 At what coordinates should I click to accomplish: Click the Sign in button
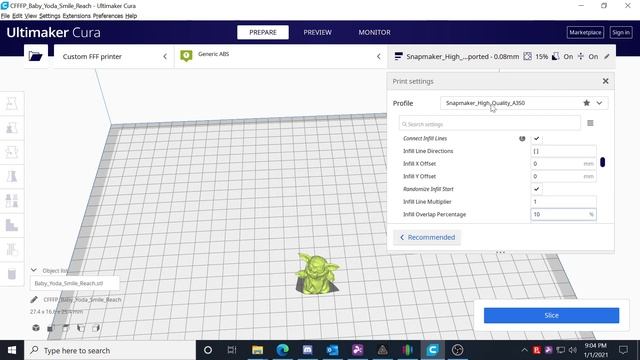621,32
